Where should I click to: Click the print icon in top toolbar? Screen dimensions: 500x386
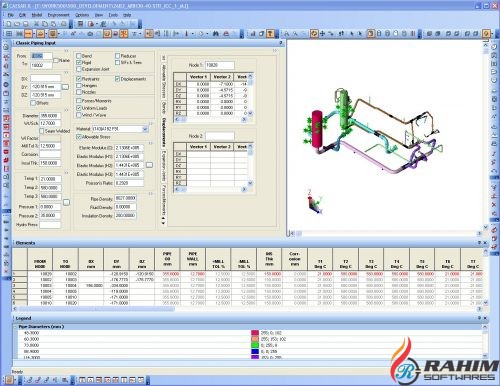(x=63, y=24)
